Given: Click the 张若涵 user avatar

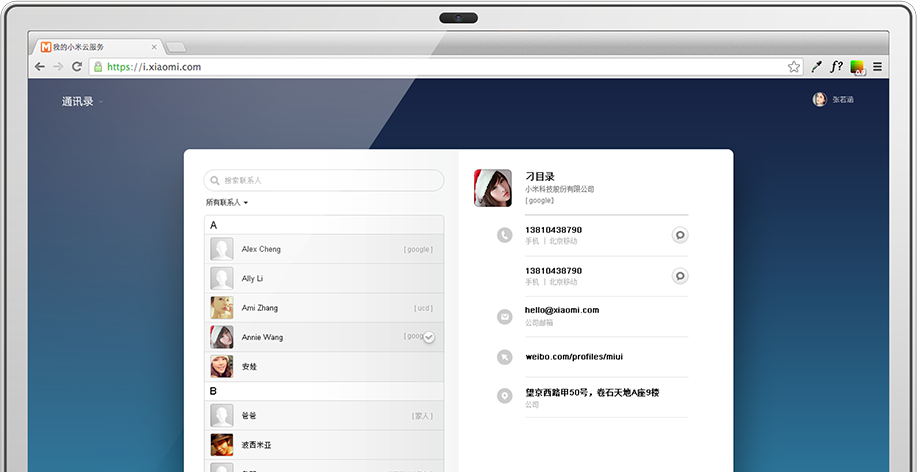Looking at the screenshot, I should pos(819,99).
